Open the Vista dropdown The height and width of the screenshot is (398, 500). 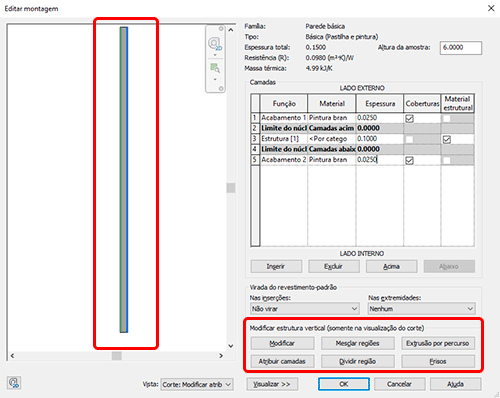(x=197, y=384)
